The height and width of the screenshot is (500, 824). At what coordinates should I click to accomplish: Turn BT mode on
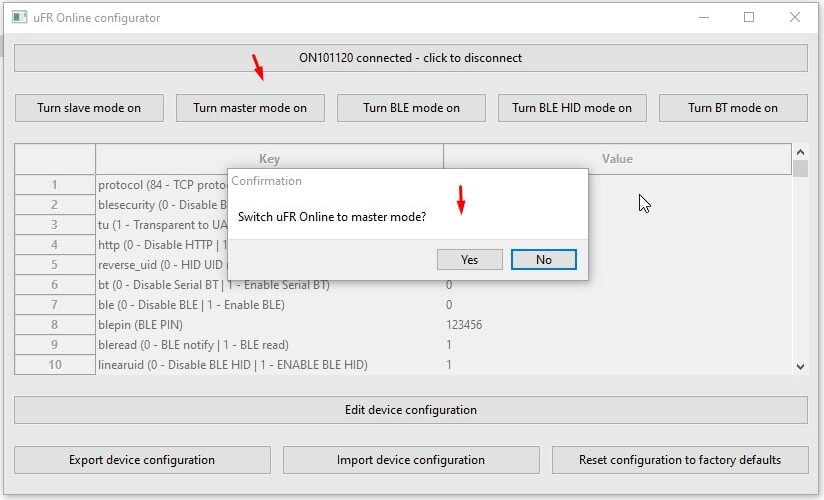pyautogui.click(x=733, y=108)
